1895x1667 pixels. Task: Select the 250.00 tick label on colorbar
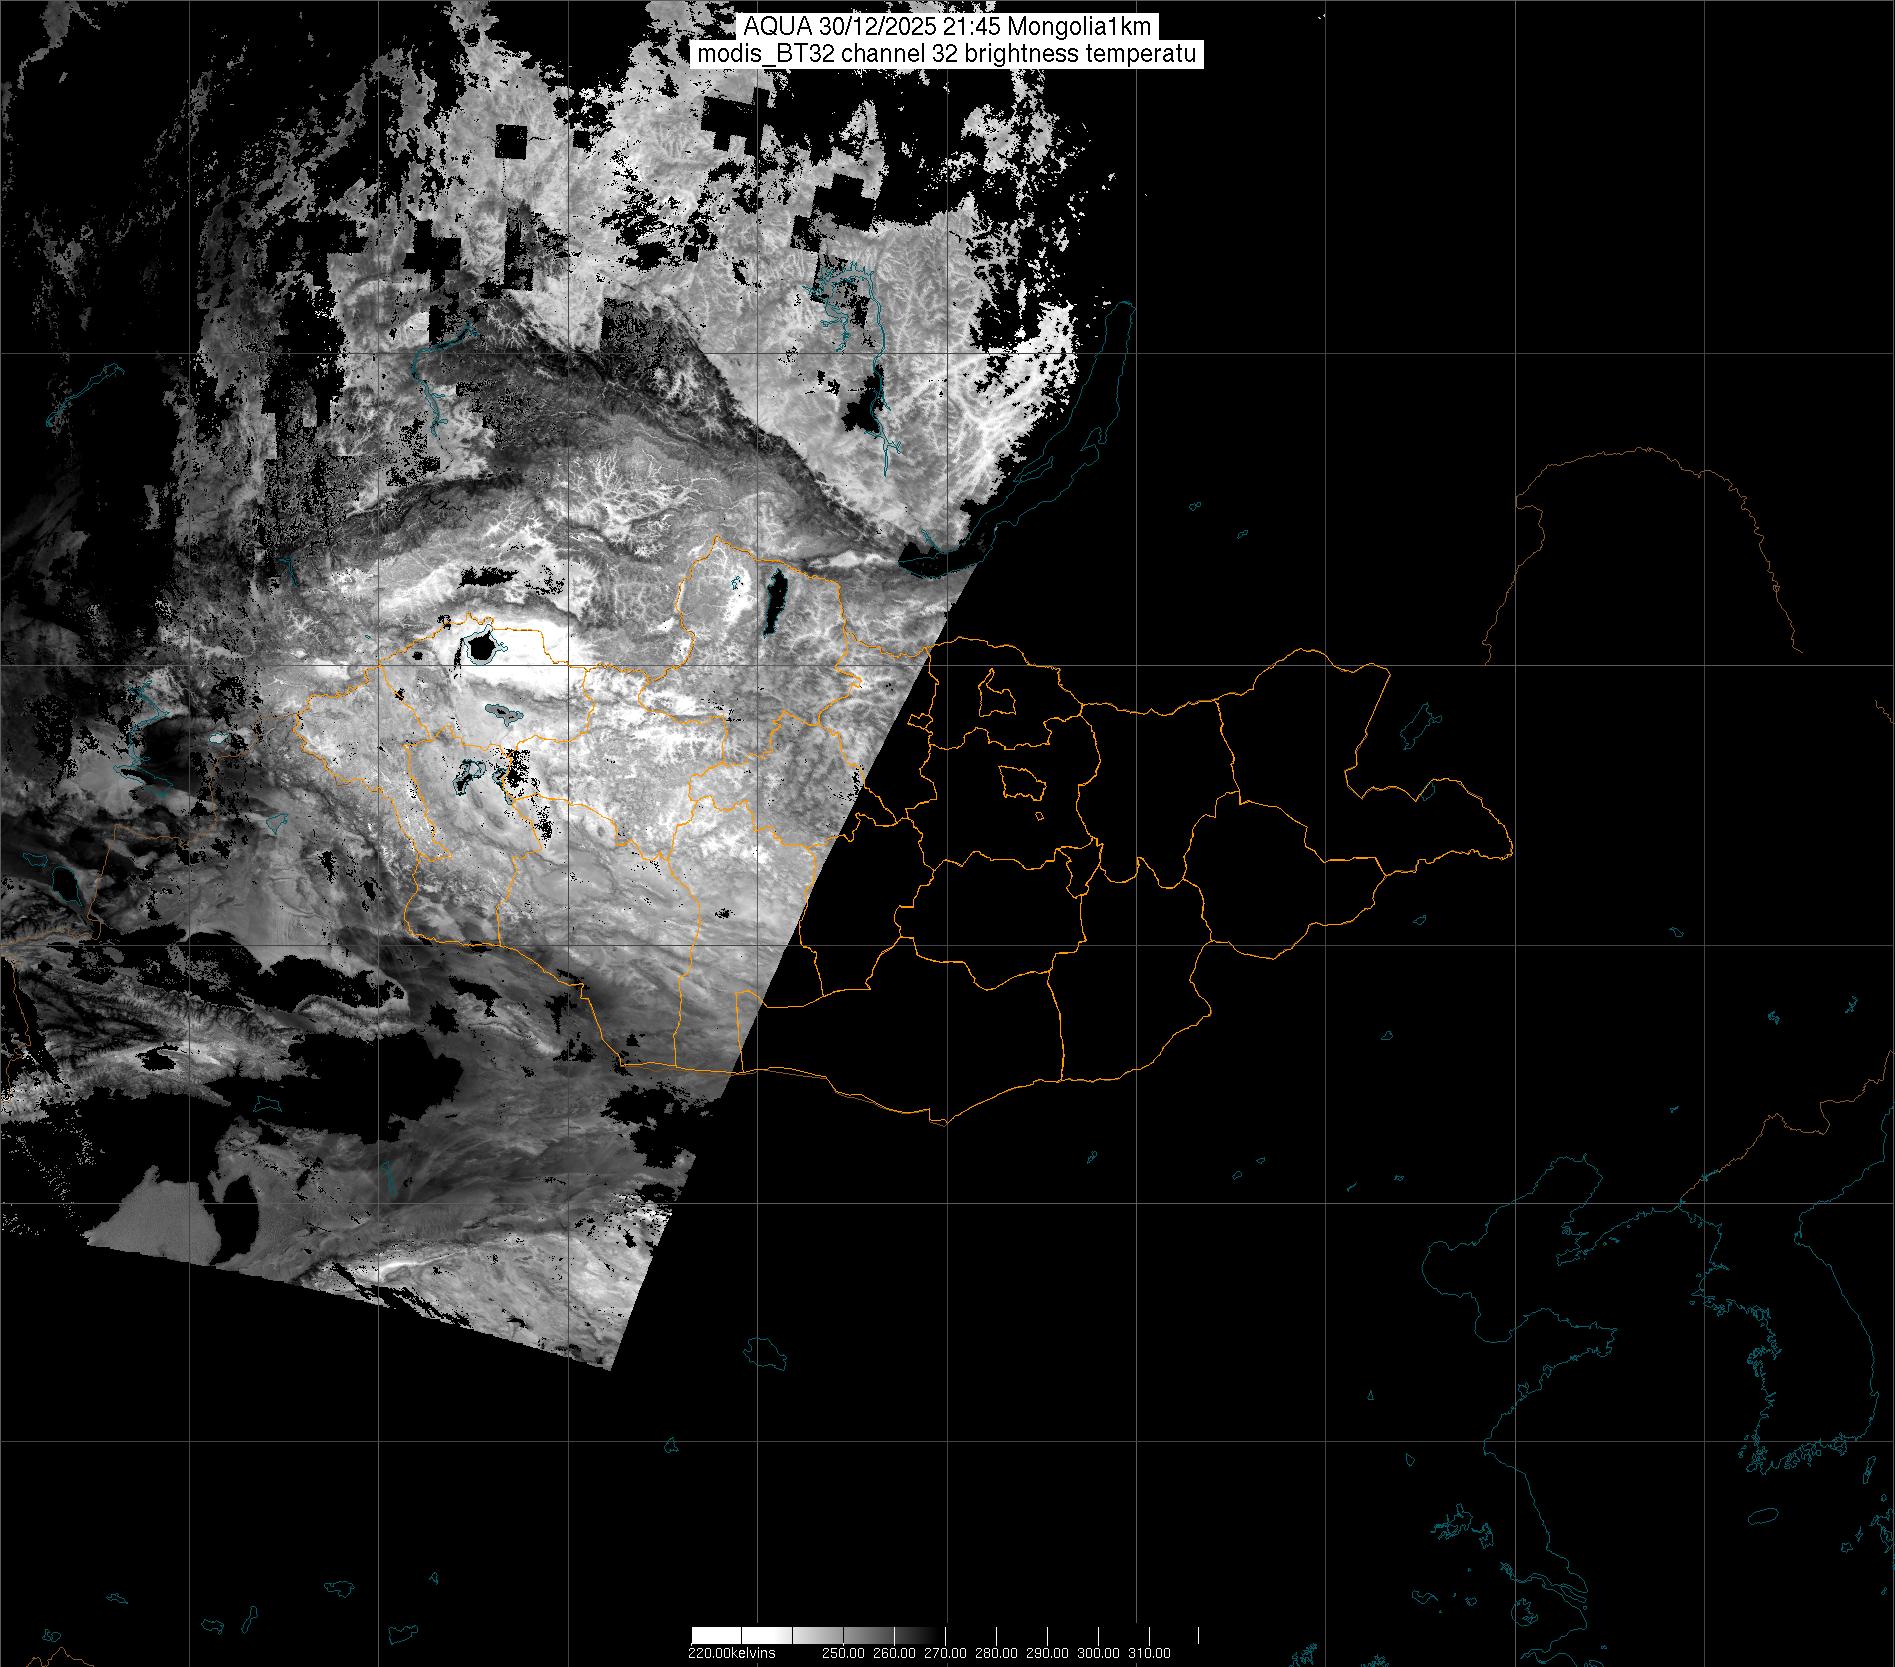[842, 1653]
